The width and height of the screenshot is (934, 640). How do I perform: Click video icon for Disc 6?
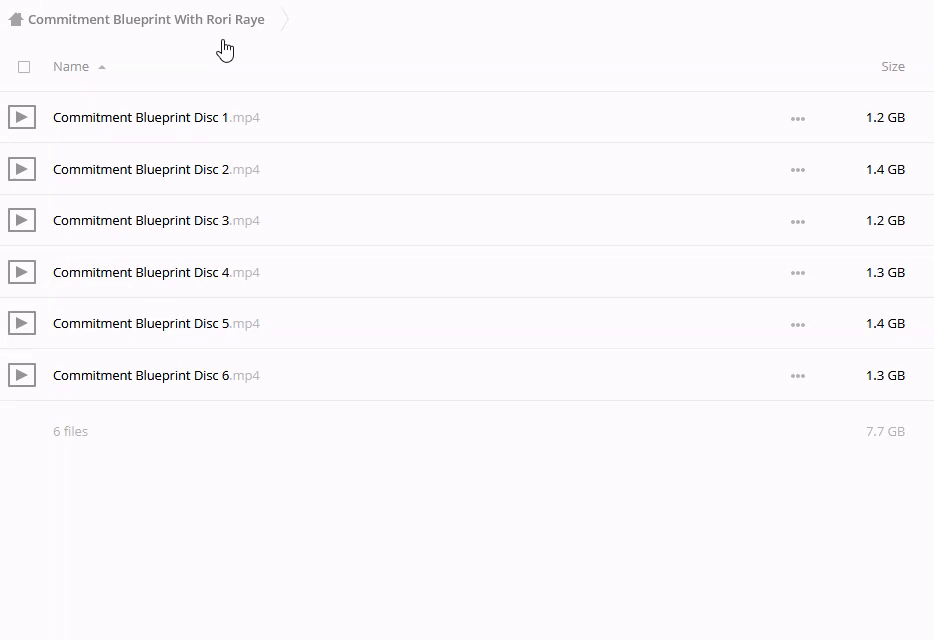point(22,375)
